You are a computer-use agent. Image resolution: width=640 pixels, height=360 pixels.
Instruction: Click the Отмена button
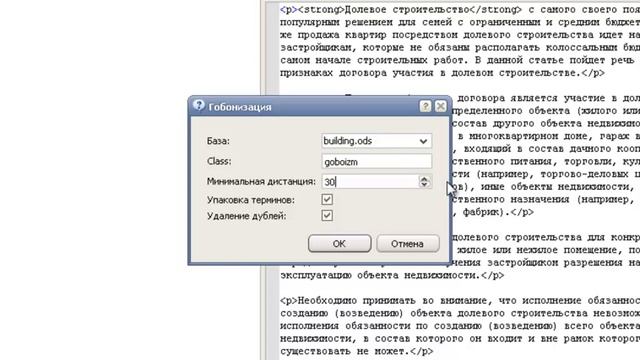tap(407, 244)
